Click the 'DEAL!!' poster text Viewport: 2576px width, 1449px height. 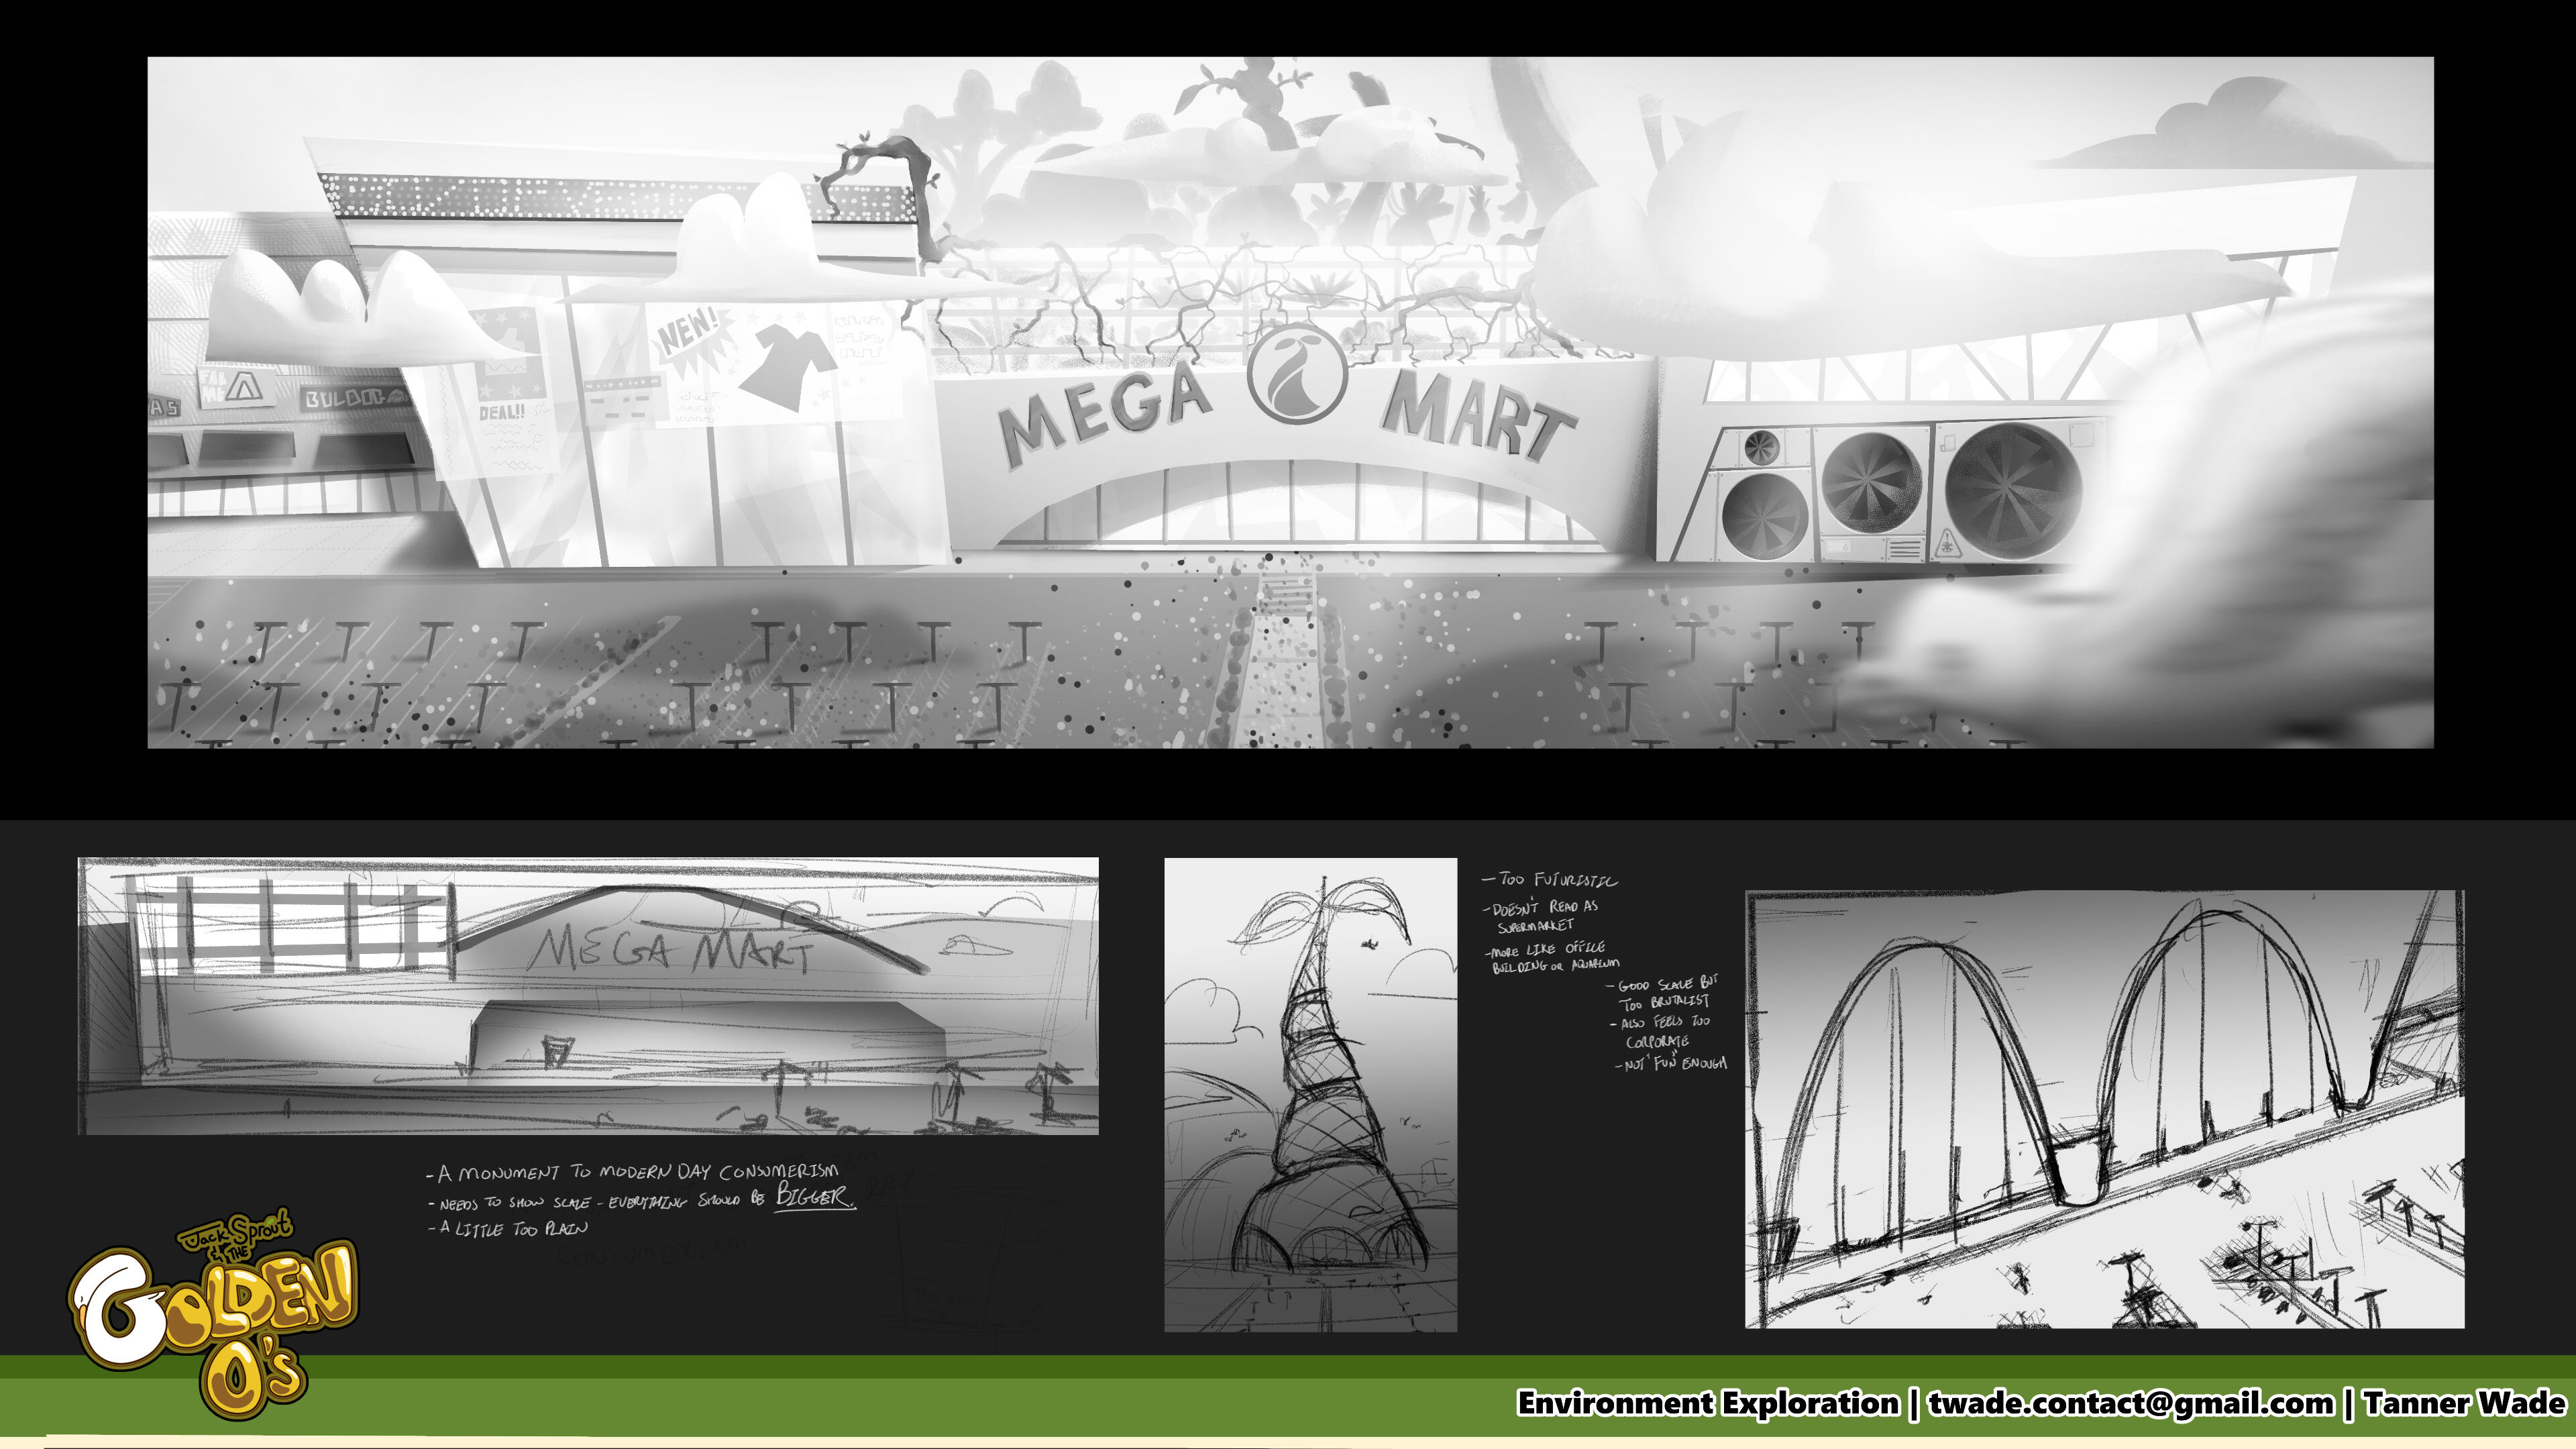coord(501,412)
